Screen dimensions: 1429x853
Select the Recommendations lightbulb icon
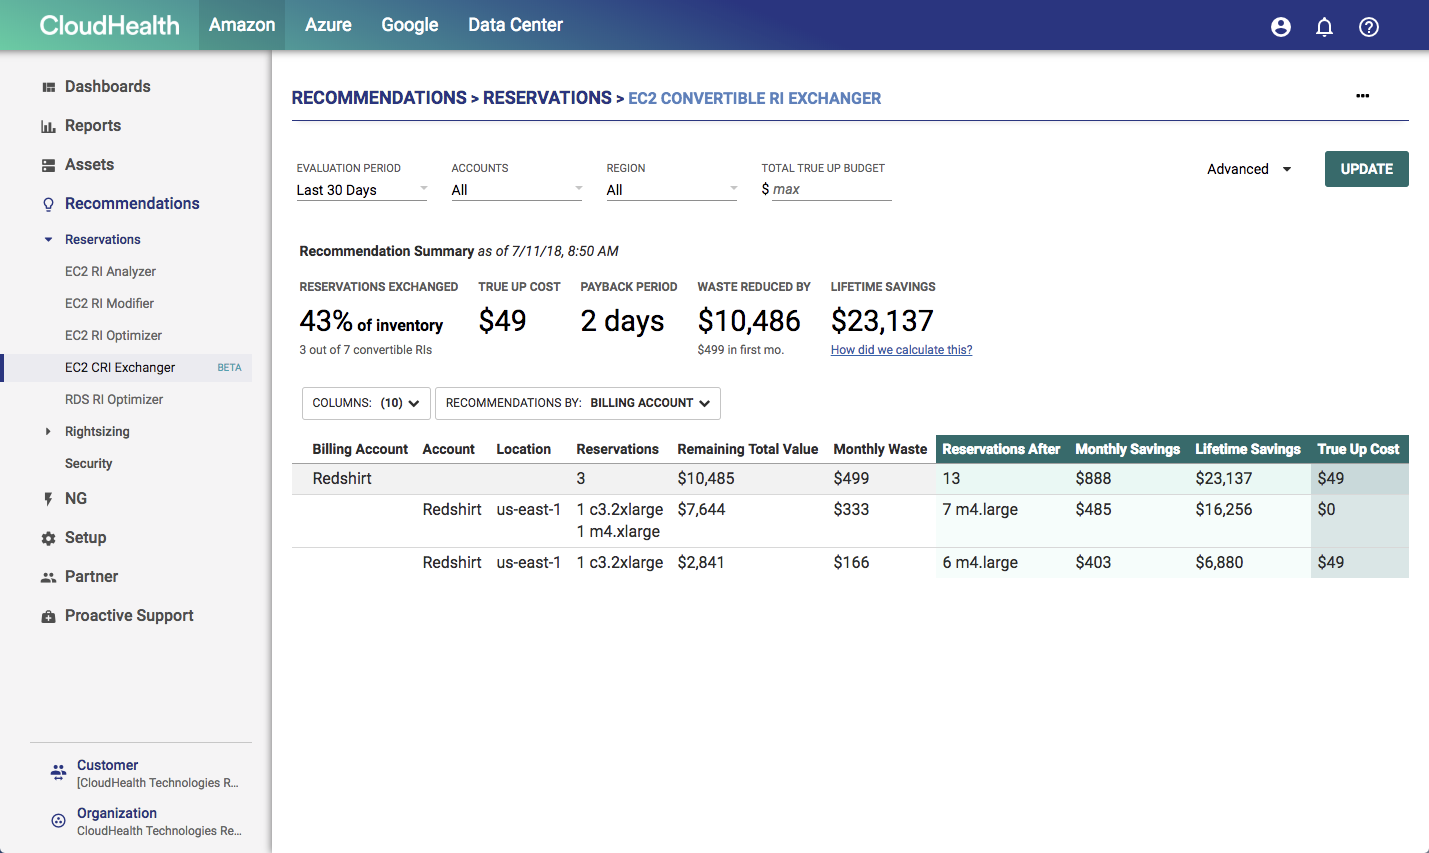[x=47, y=203]
